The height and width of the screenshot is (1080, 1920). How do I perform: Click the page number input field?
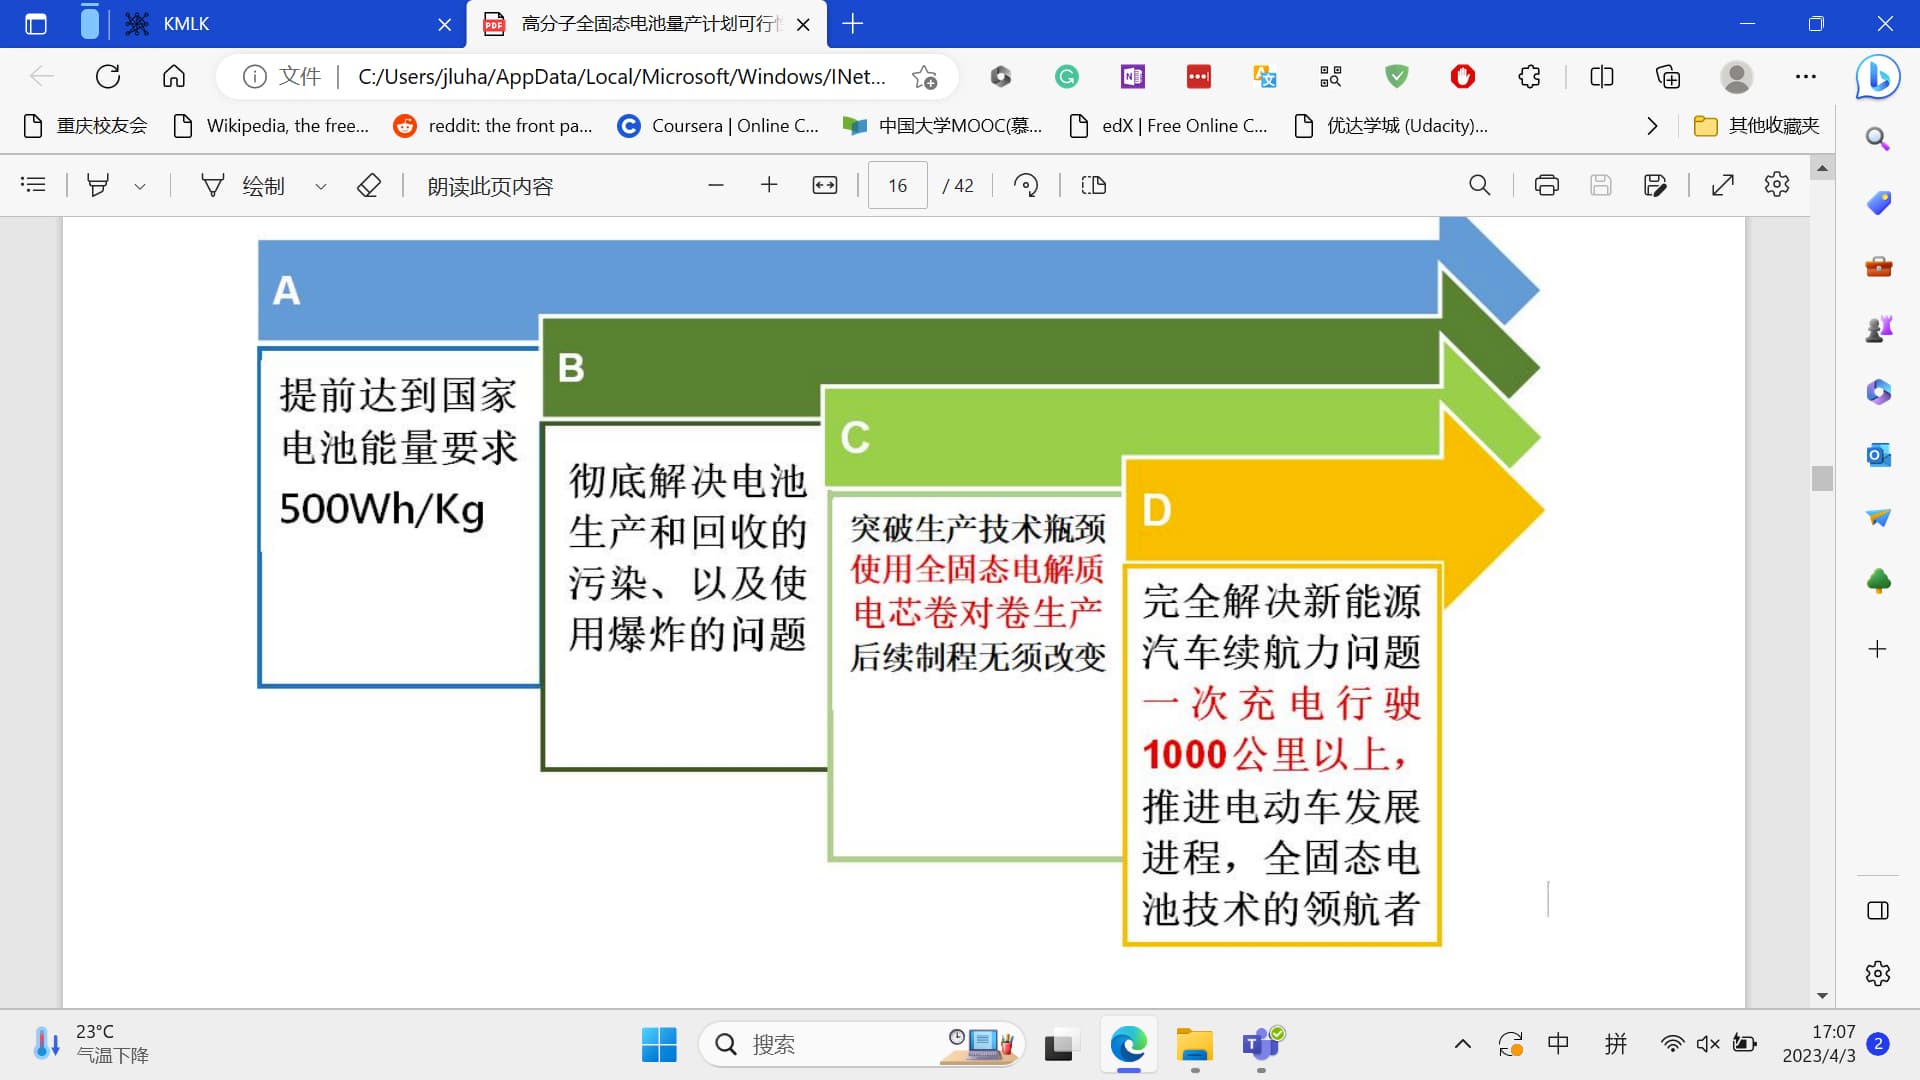897,185
